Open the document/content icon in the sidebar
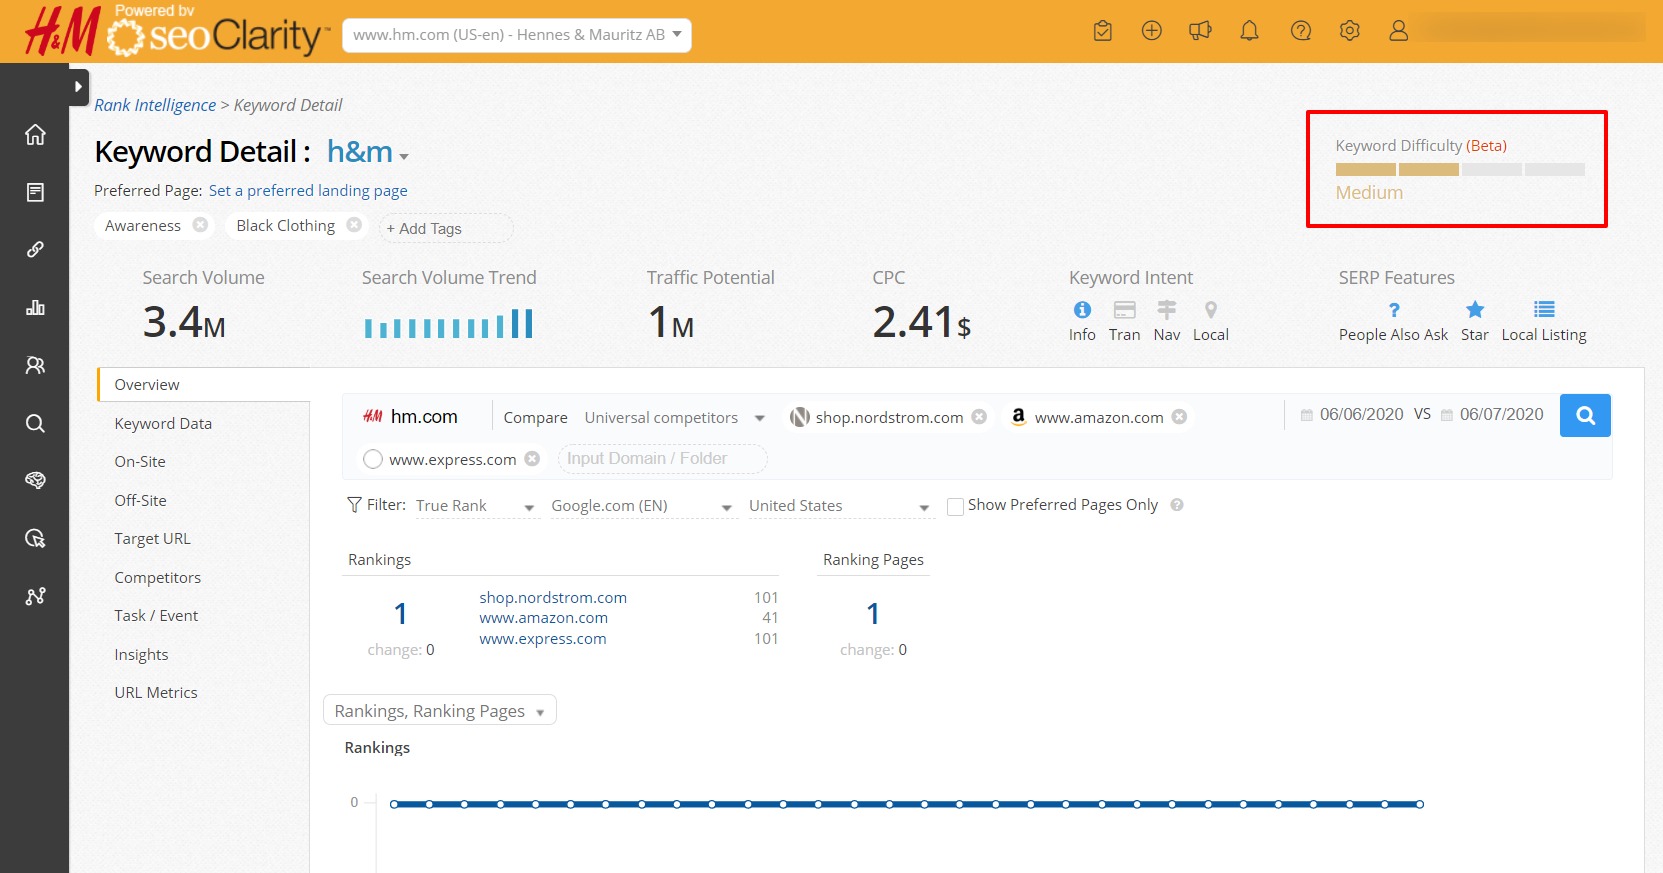 (35, 192)
